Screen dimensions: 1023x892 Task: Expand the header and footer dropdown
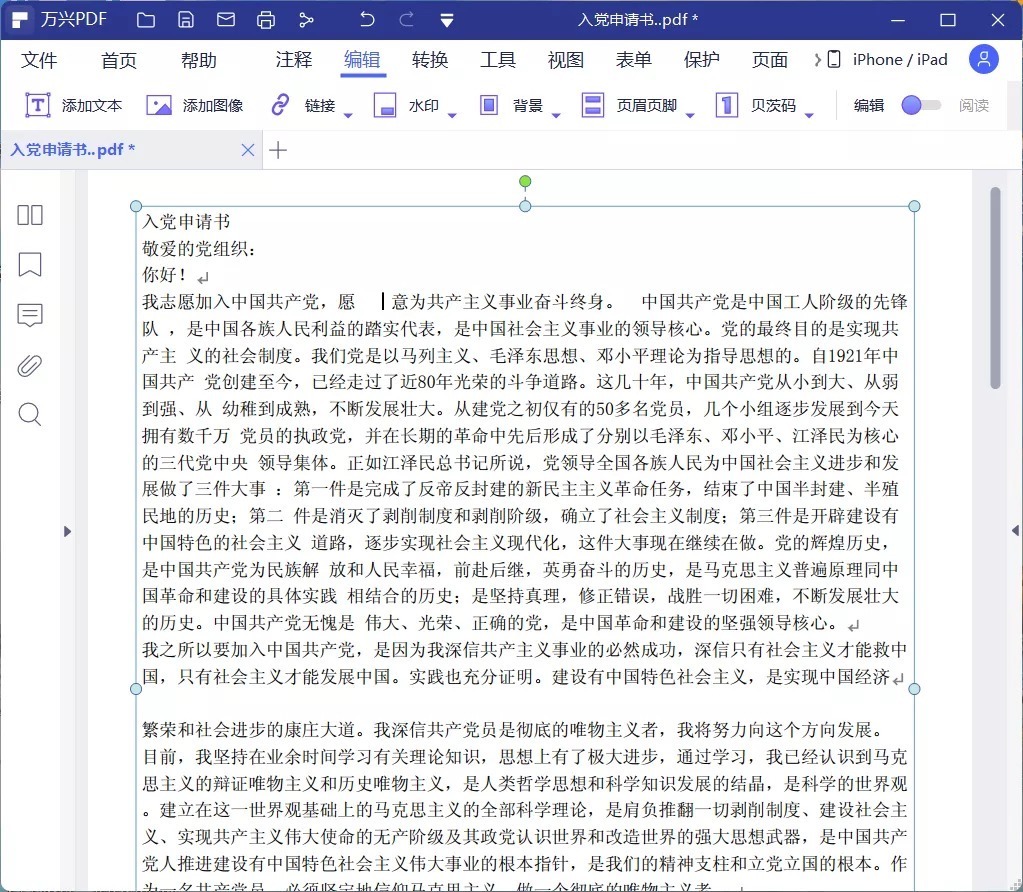[690, 114]
